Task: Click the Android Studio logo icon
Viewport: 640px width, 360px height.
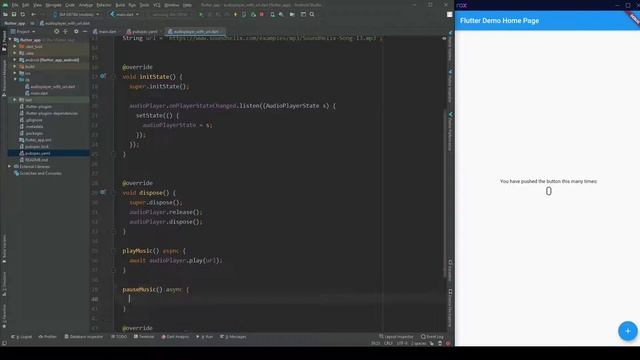Action: click(5, 5)
